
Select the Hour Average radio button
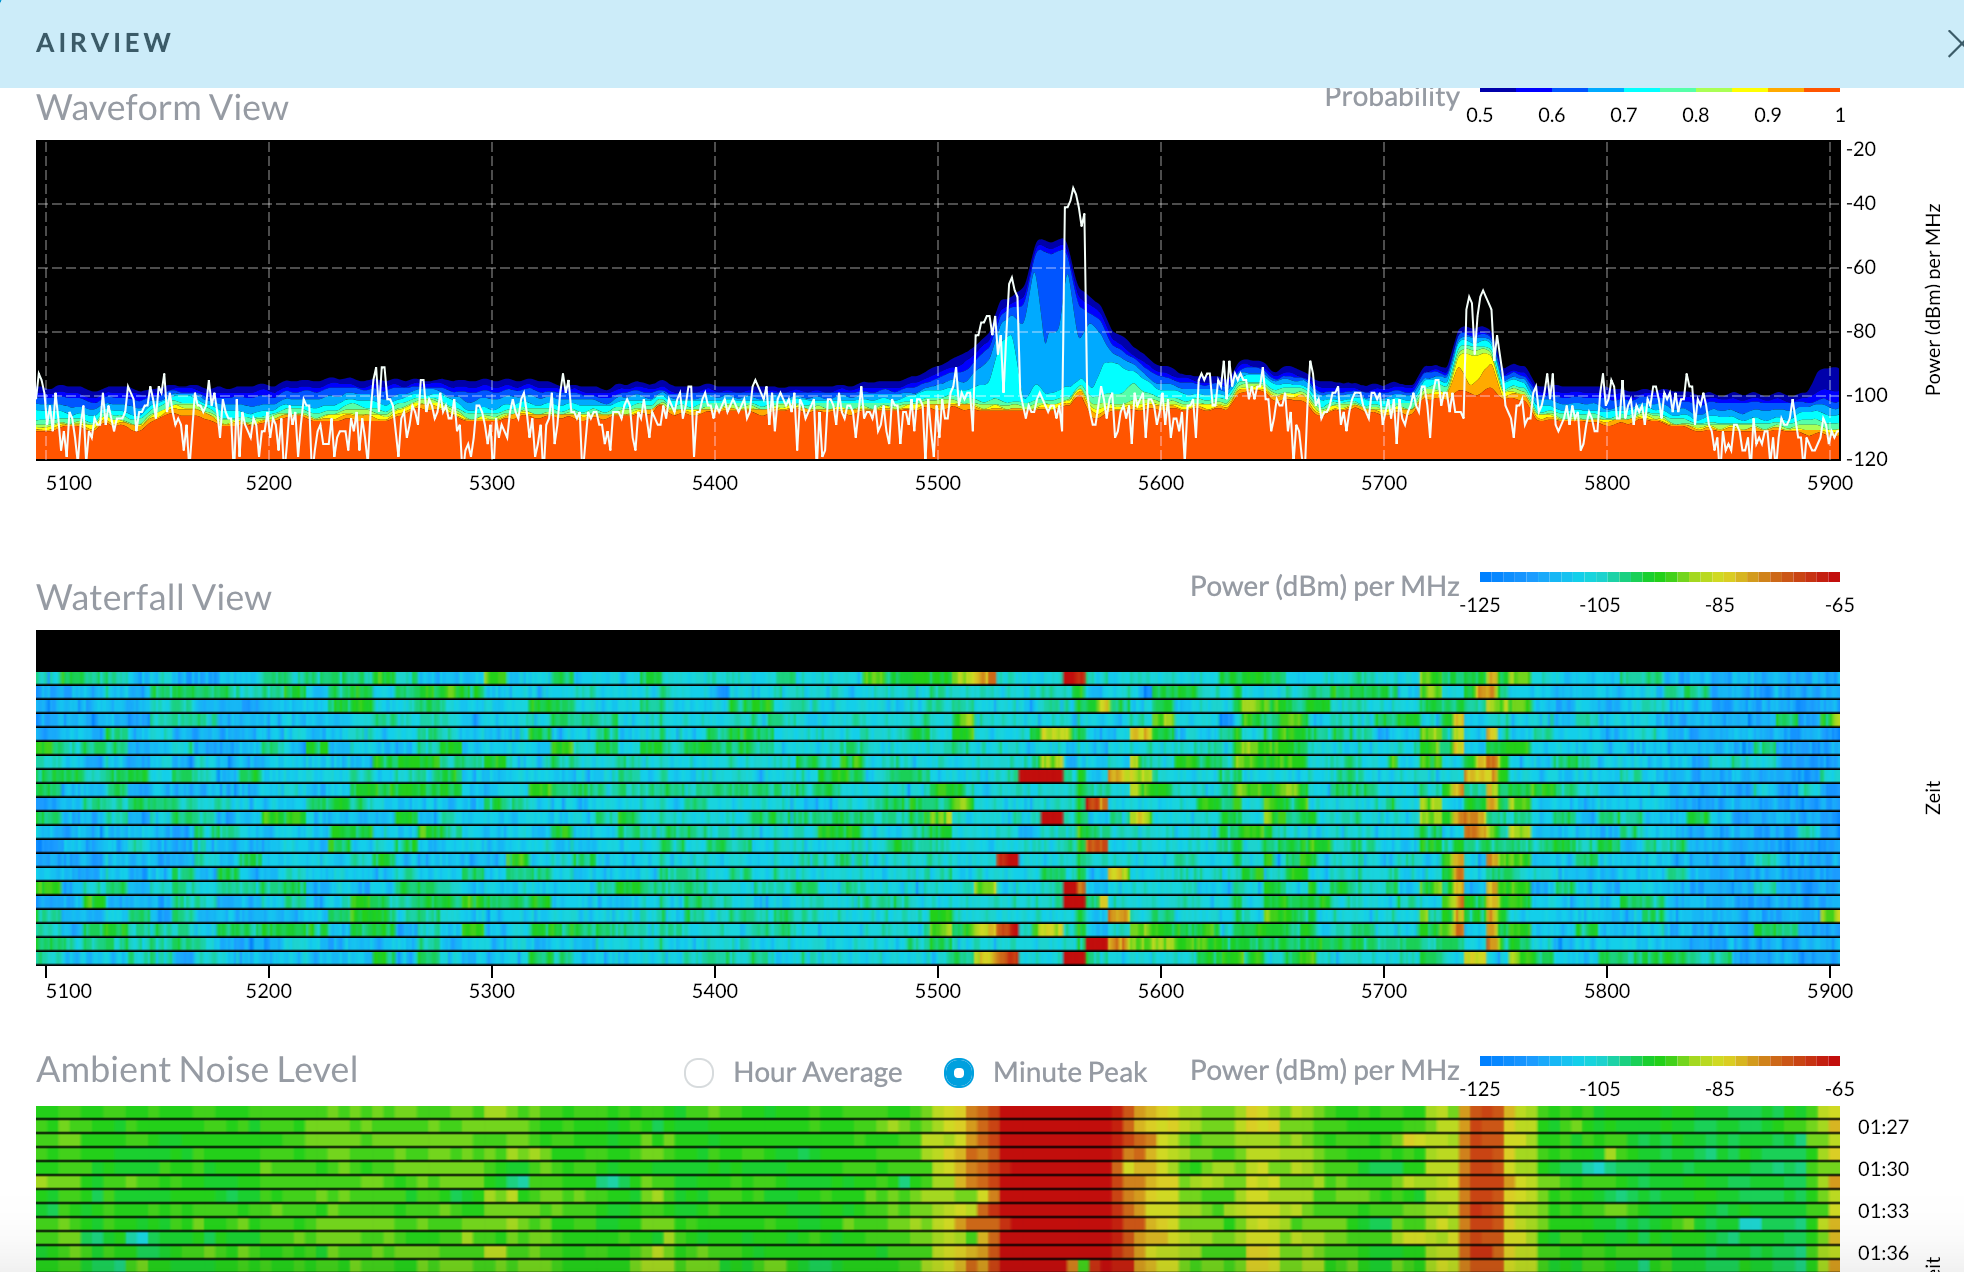coord(699,1073)
